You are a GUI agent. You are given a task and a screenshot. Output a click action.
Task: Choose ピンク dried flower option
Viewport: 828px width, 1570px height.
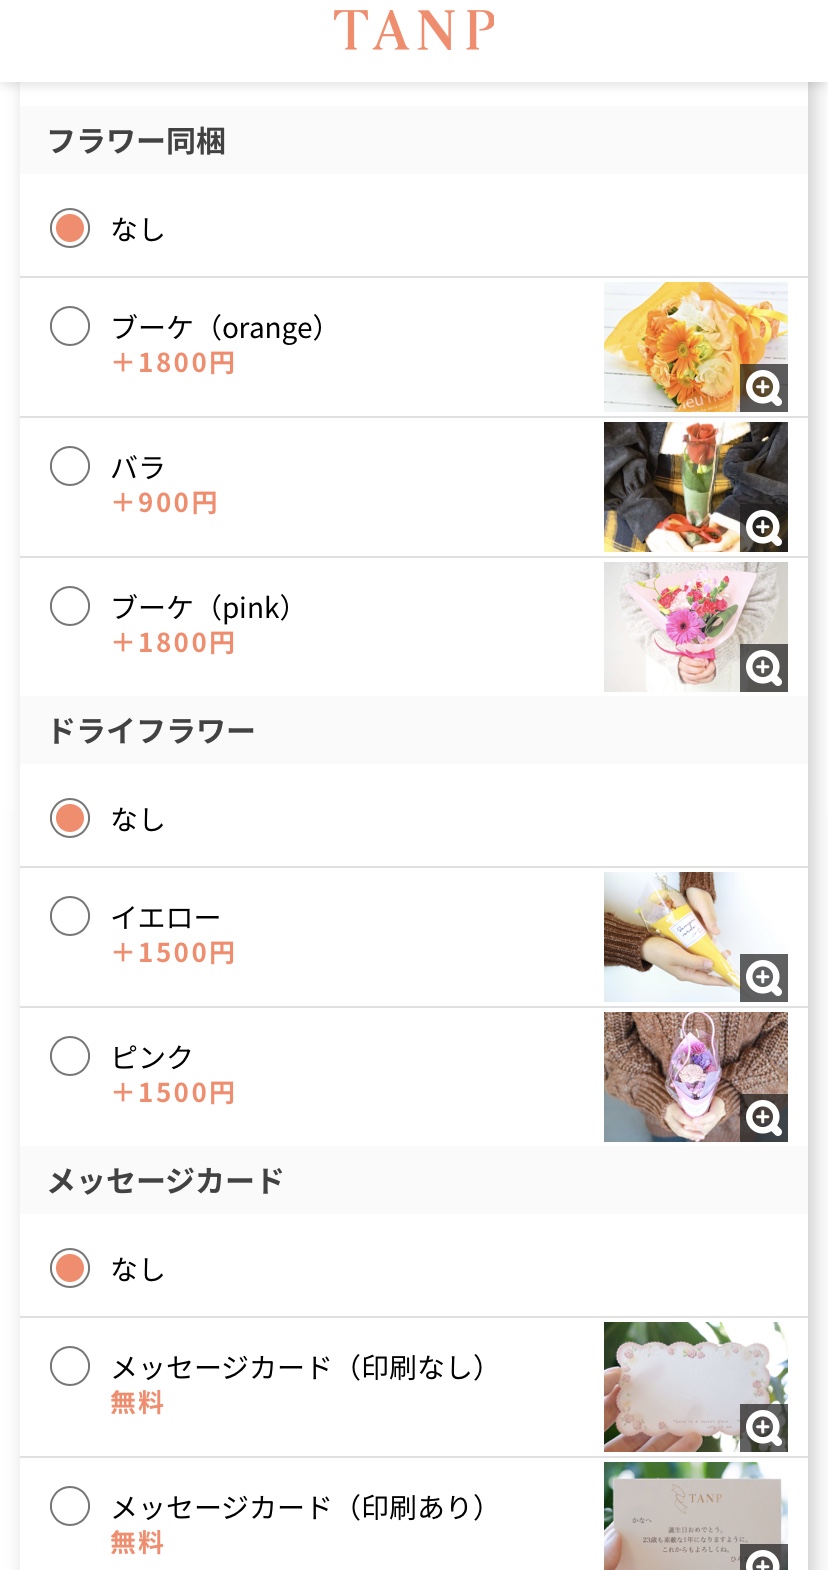(70, 1056)
